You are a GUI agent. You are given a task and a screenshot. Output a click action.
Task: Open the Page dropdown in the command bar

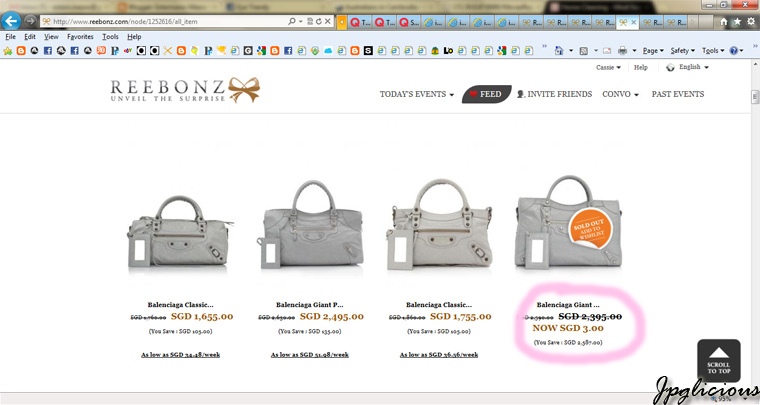tap(653, 51)
